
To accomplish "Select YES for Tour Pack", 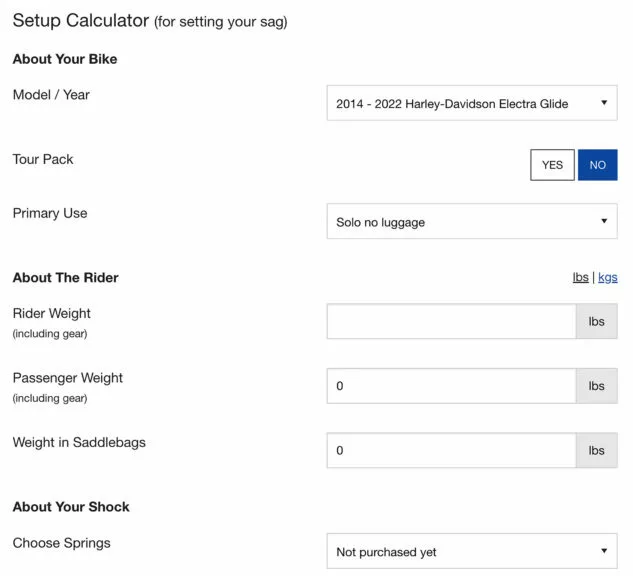I will tap(552, 165).
